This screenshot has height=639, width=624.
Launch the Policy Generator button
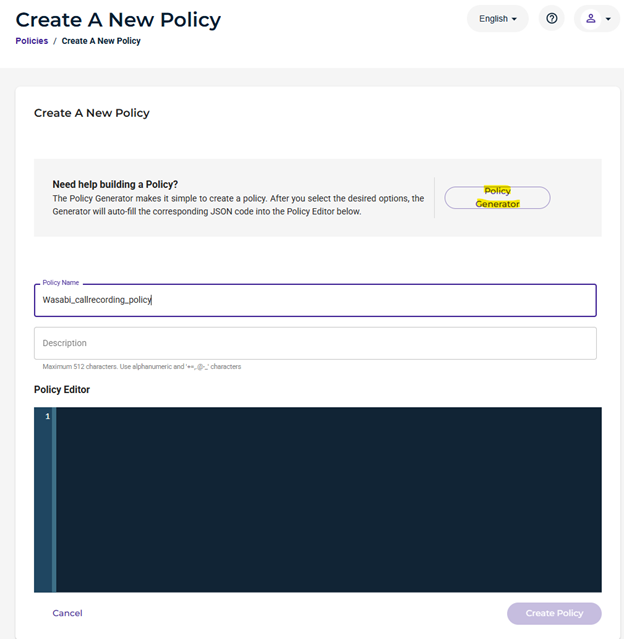point(497,198)
